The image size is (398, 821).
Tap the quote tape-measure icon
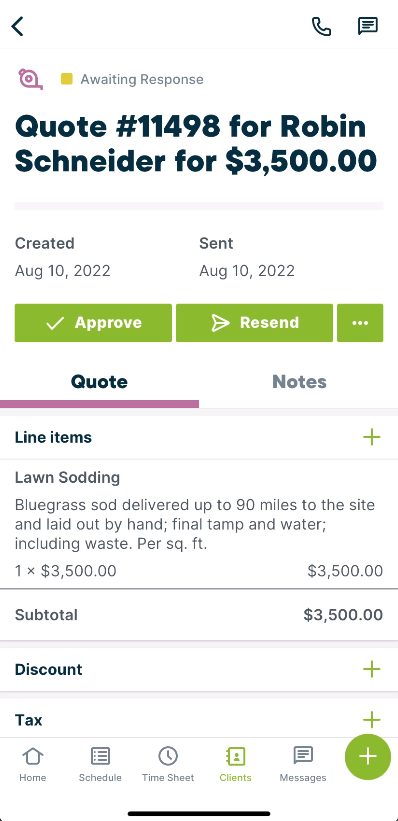pos(30,80)
